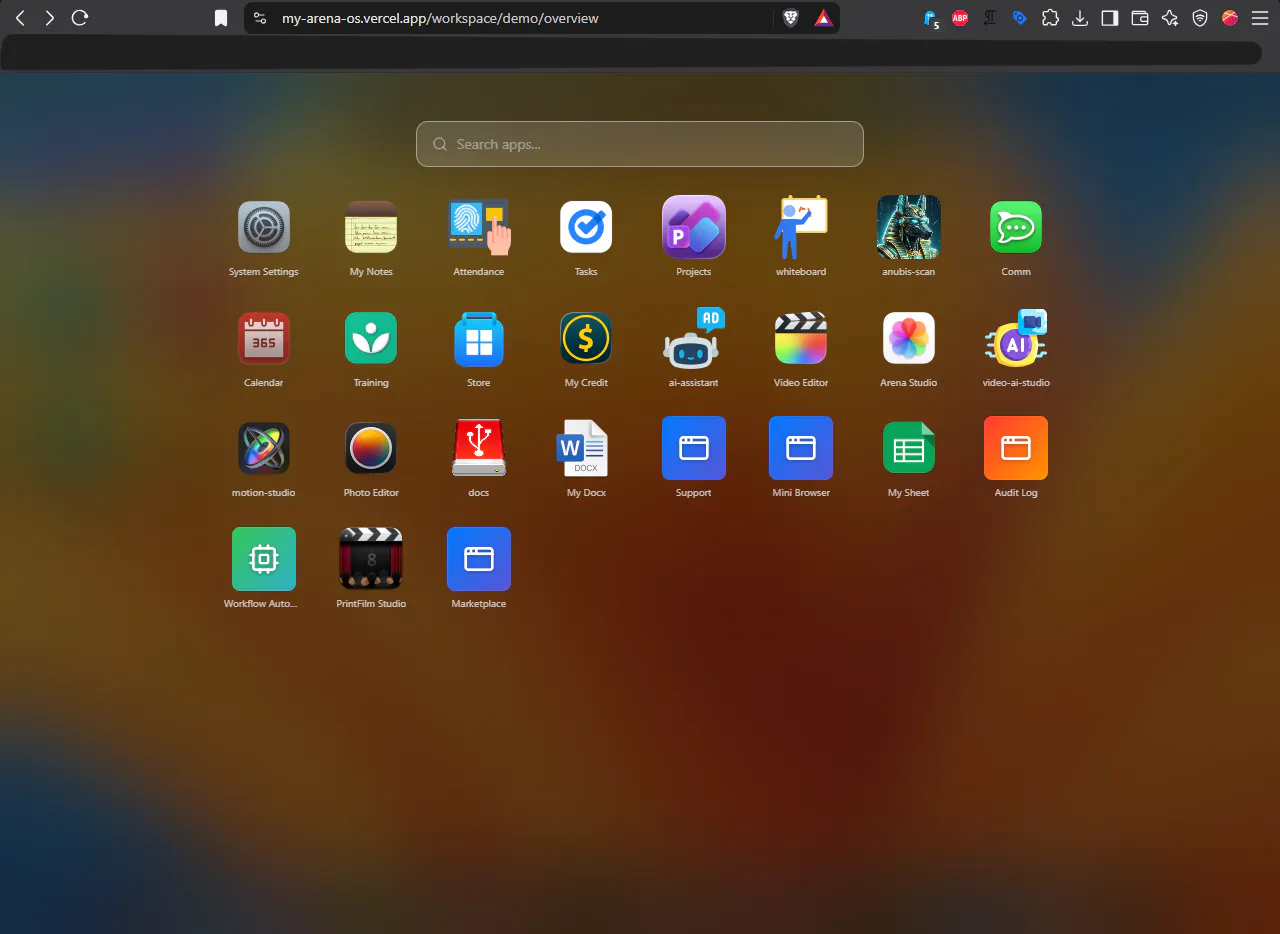Open the My Notes app

[x=371, y=227]
